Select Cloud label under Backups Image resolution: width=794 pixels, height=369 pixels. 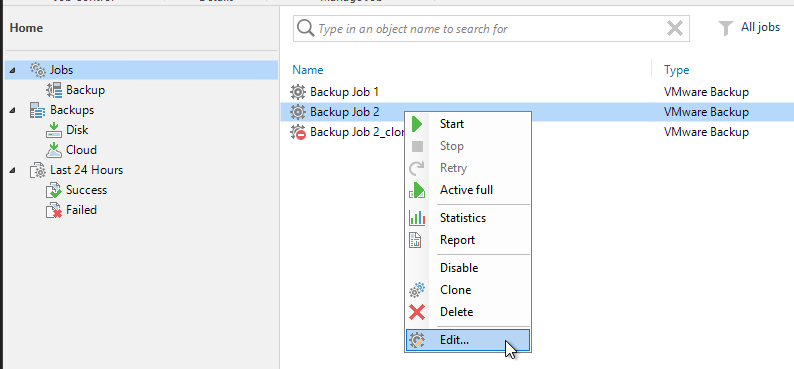81,150
